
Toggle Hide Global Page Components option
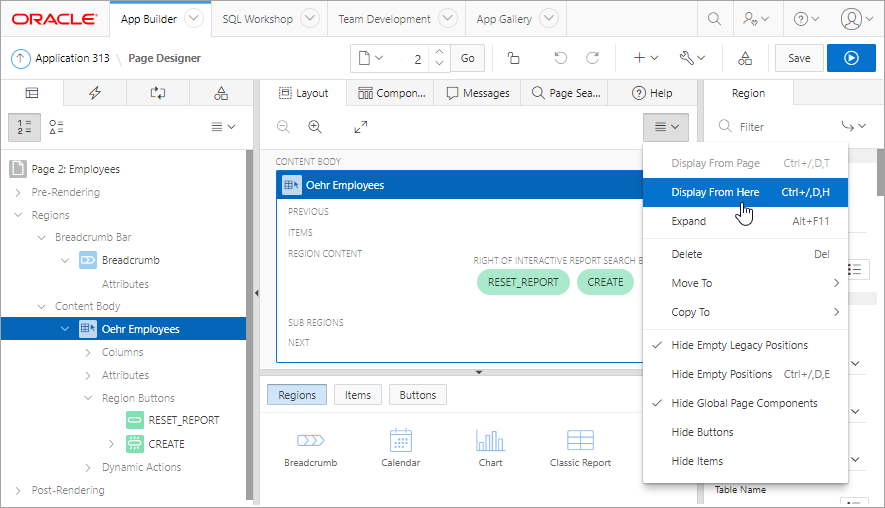(745, 403)
